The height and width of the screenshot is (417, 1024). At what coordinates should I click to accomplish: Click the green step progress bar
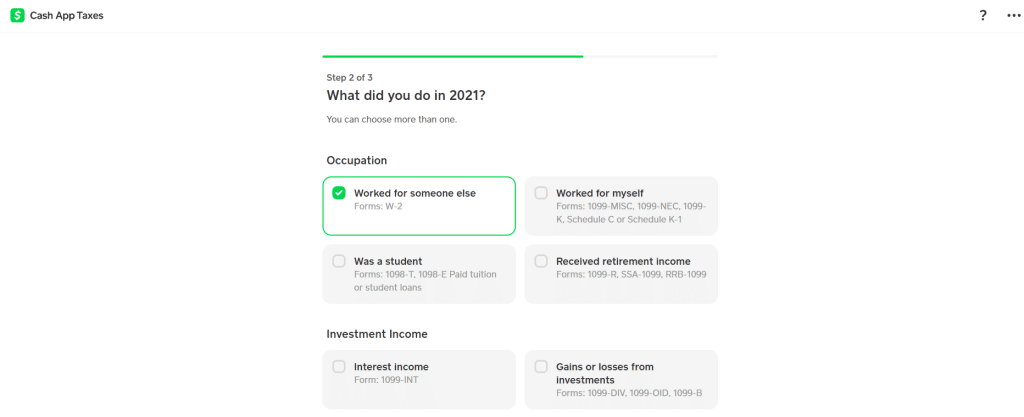click(x=453, y=57)
